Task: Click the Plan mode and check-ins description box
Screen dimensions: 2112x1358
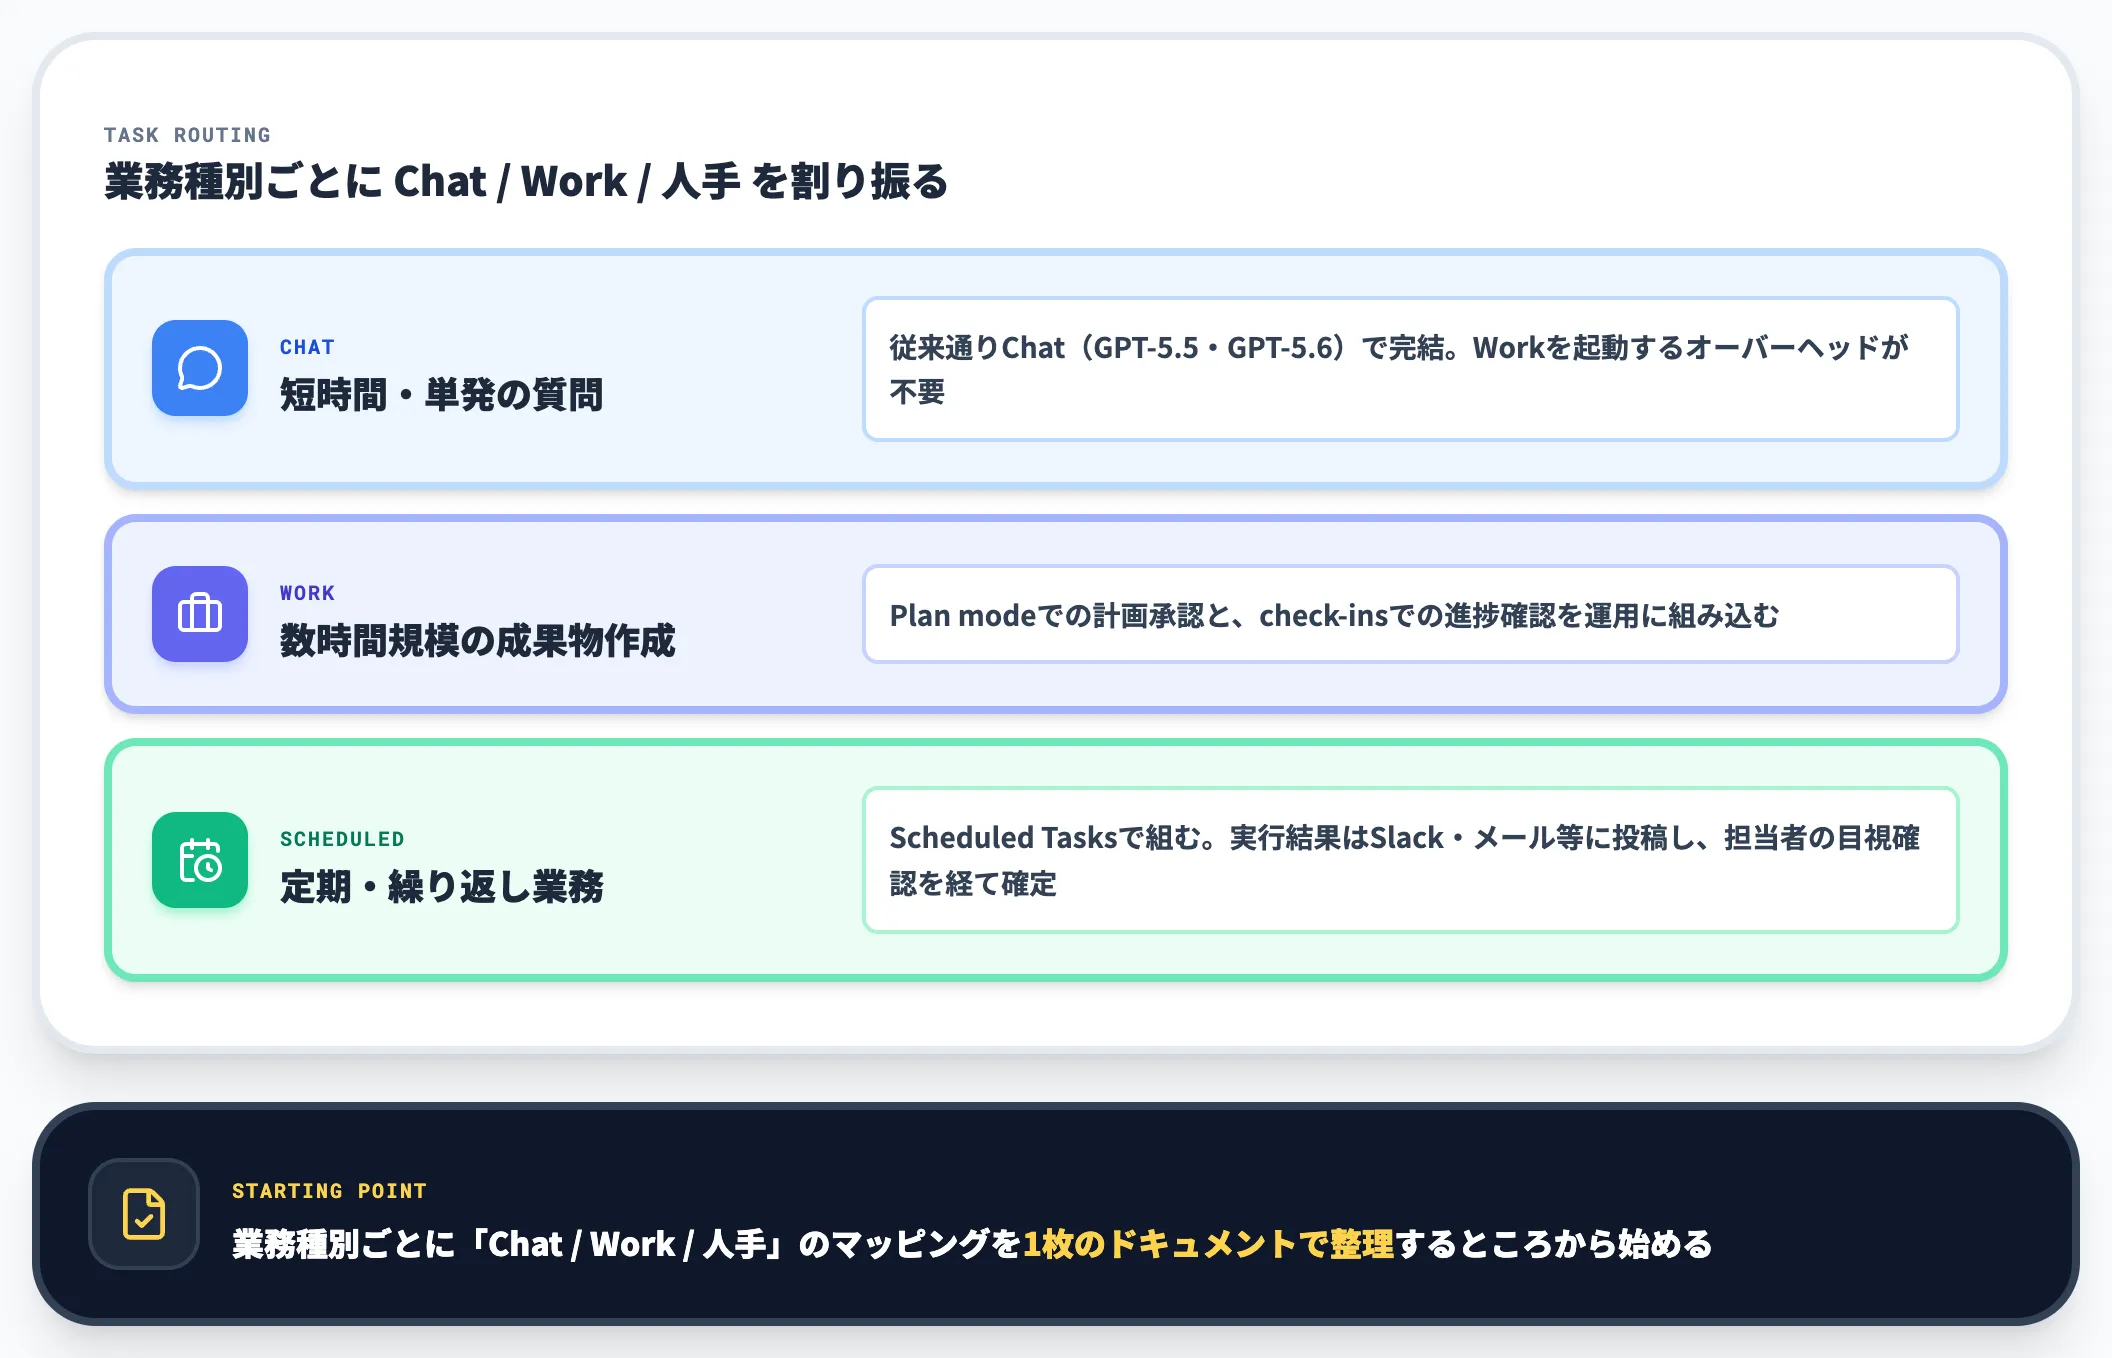Action: [1410, 614]
